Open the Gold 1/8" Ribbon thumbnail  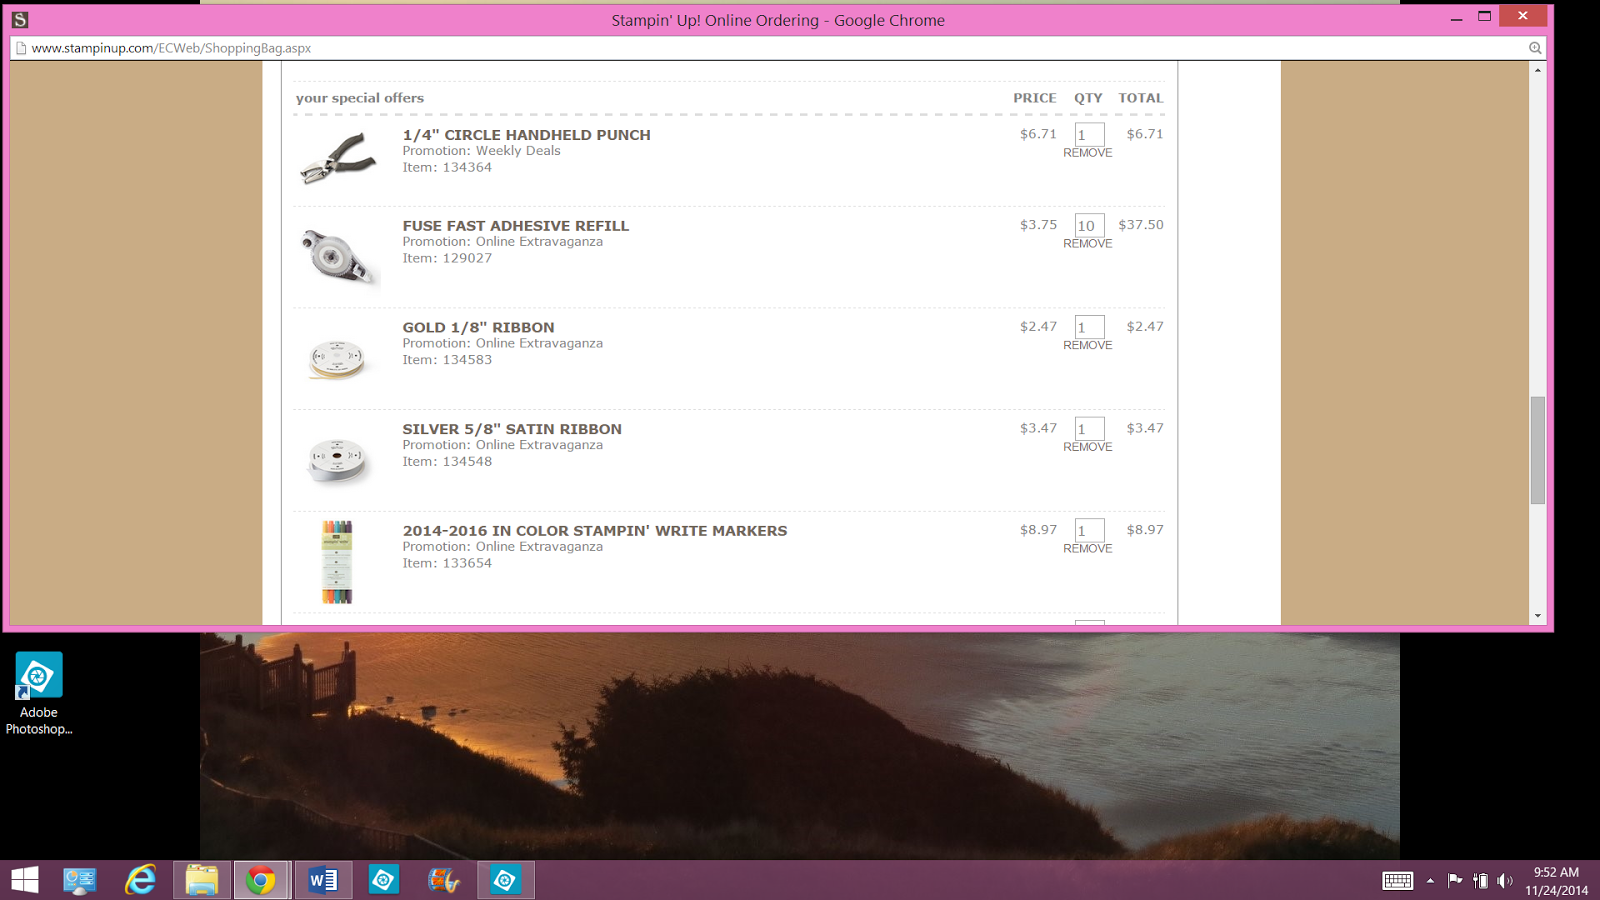click(337, 358)
